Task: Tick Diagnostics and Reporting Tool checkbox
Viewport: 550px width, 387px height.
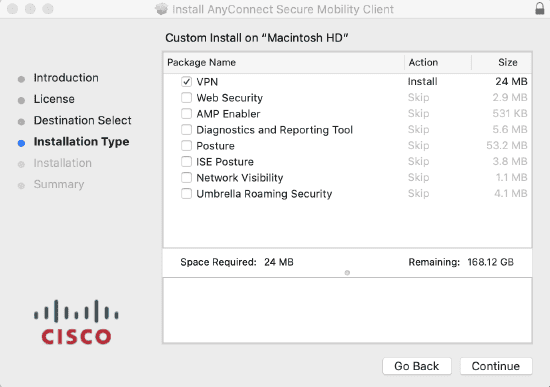Action: tap(186, 130)
